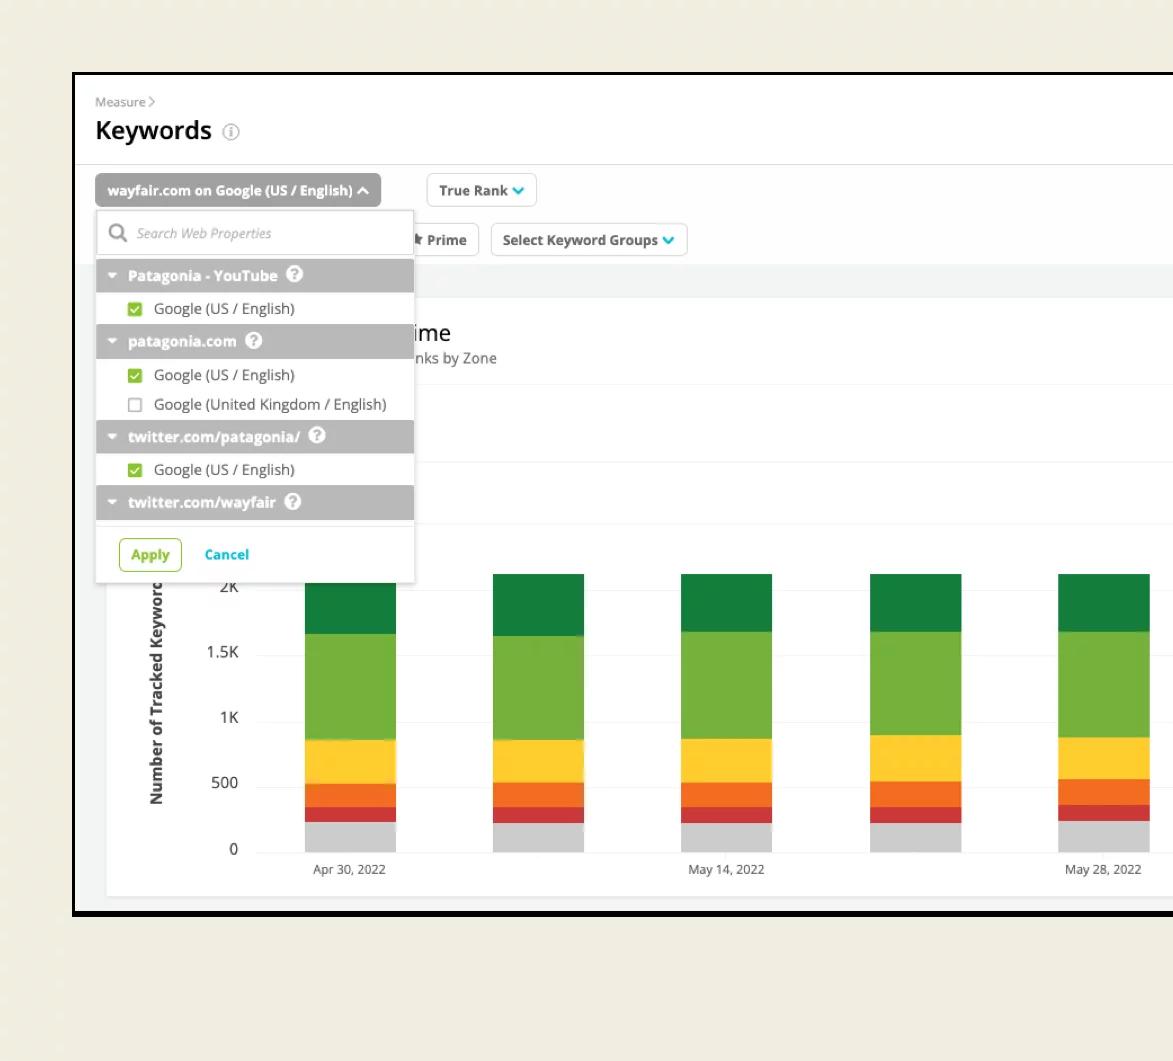
Task: Click the magnifier icon in search box
Action: pos(117,233)
